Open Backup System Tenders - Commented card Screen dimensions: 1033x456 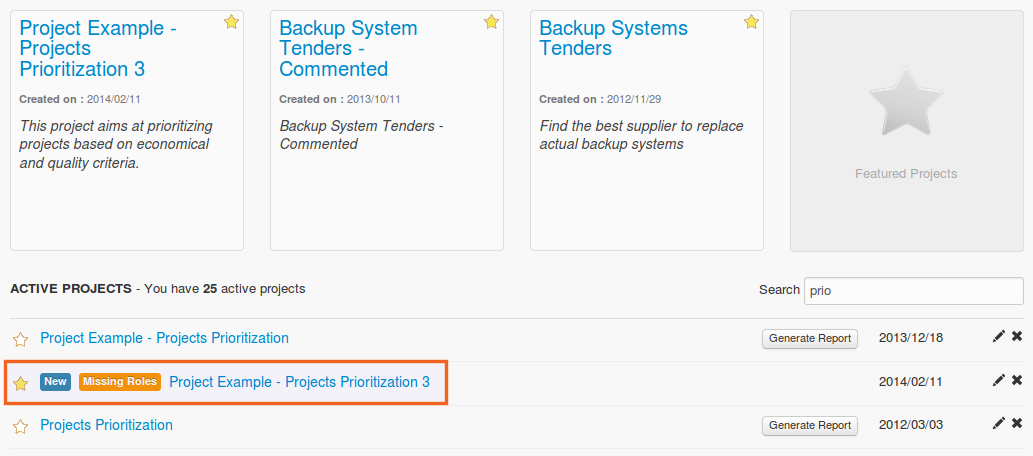(348, 48)
